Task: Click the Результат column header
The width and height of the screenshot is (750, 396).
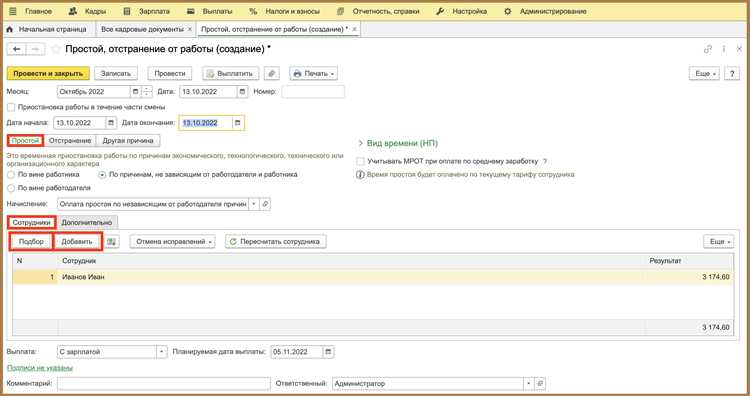Action: pos(688,261)
